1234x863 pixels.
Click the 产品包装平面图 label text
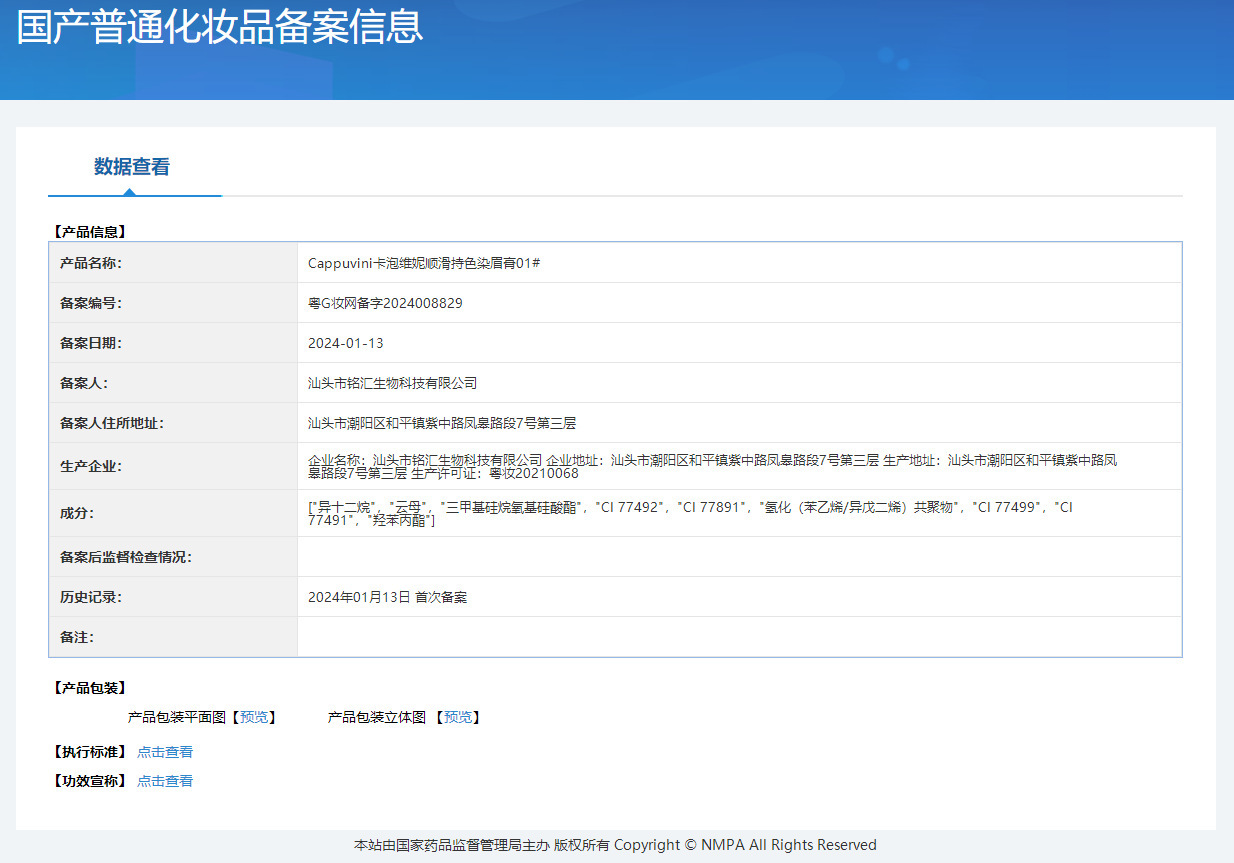pyautogui.click(x=177, y=717)
